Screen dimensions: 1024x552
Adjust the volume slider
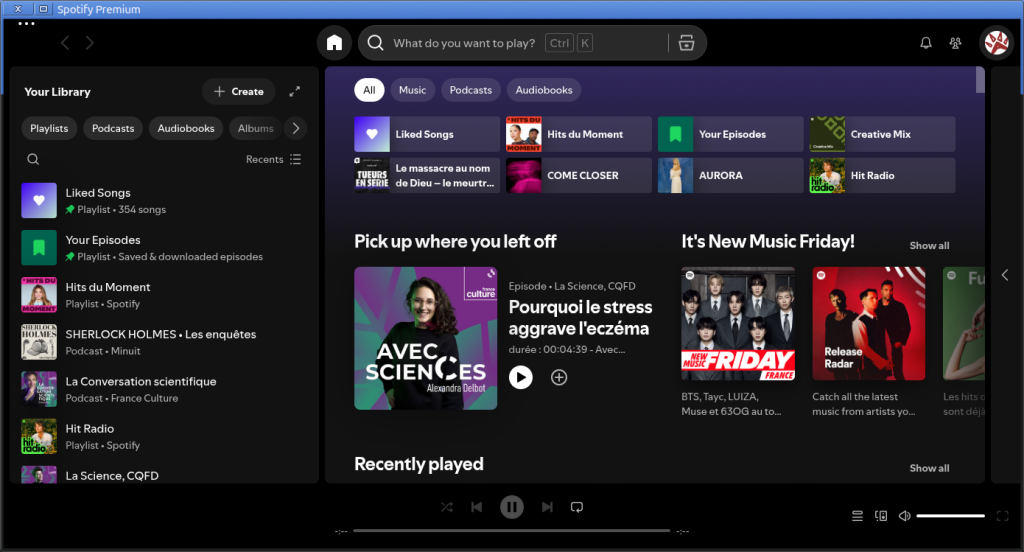coord(950,516)
